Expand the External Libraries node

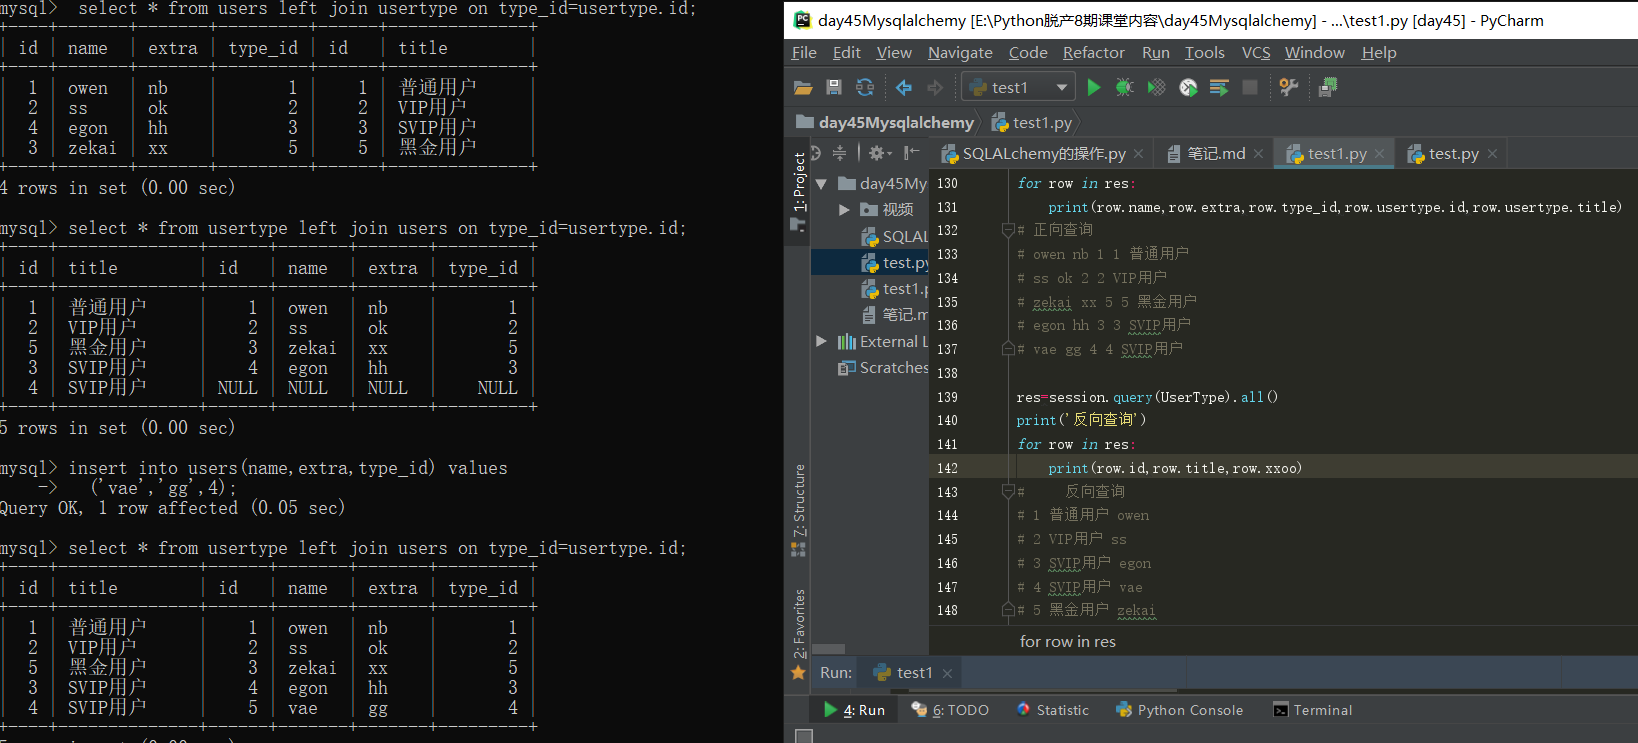point(821,342)
